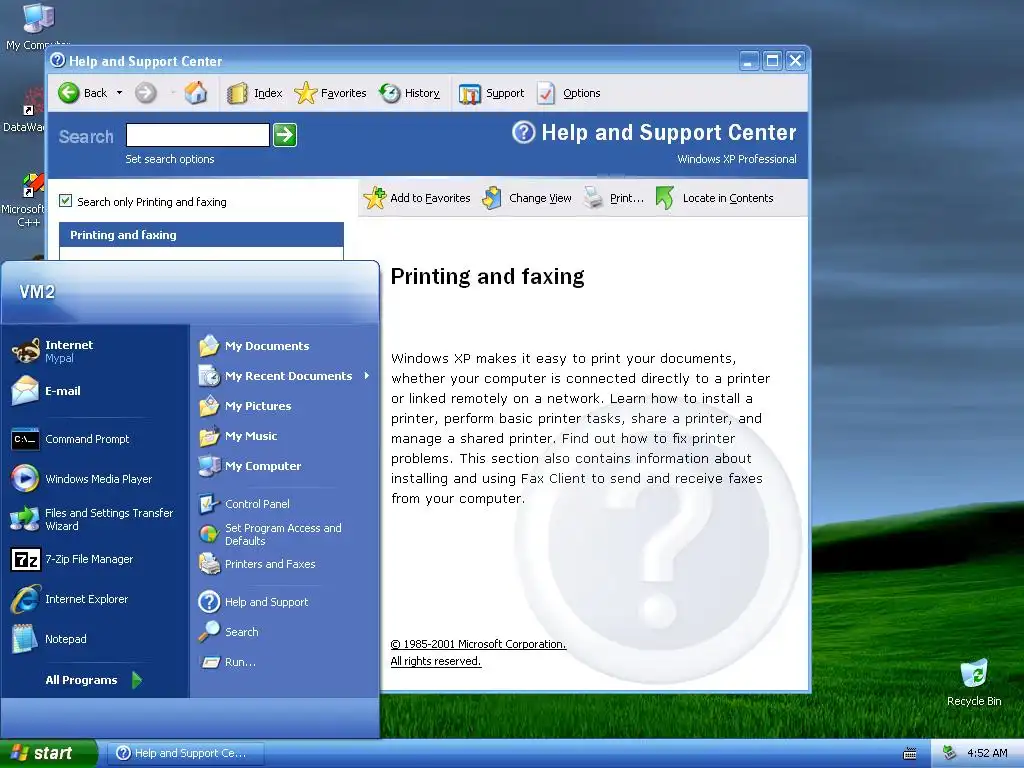
Task: Select My Computer desktop icon
Action: 38,26
